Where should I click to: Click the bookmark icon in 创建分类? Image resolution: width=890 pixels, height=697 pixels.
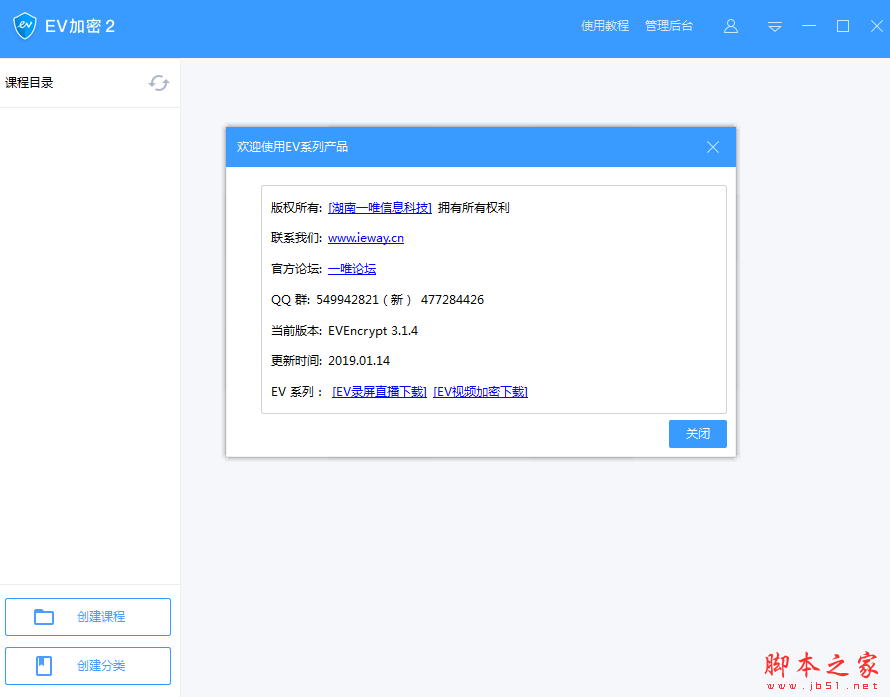coord(44,666)
